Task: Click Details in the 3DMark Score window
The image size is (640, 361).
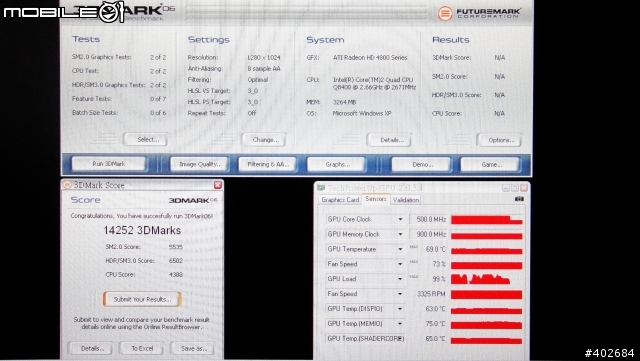Action: [91, 348]
